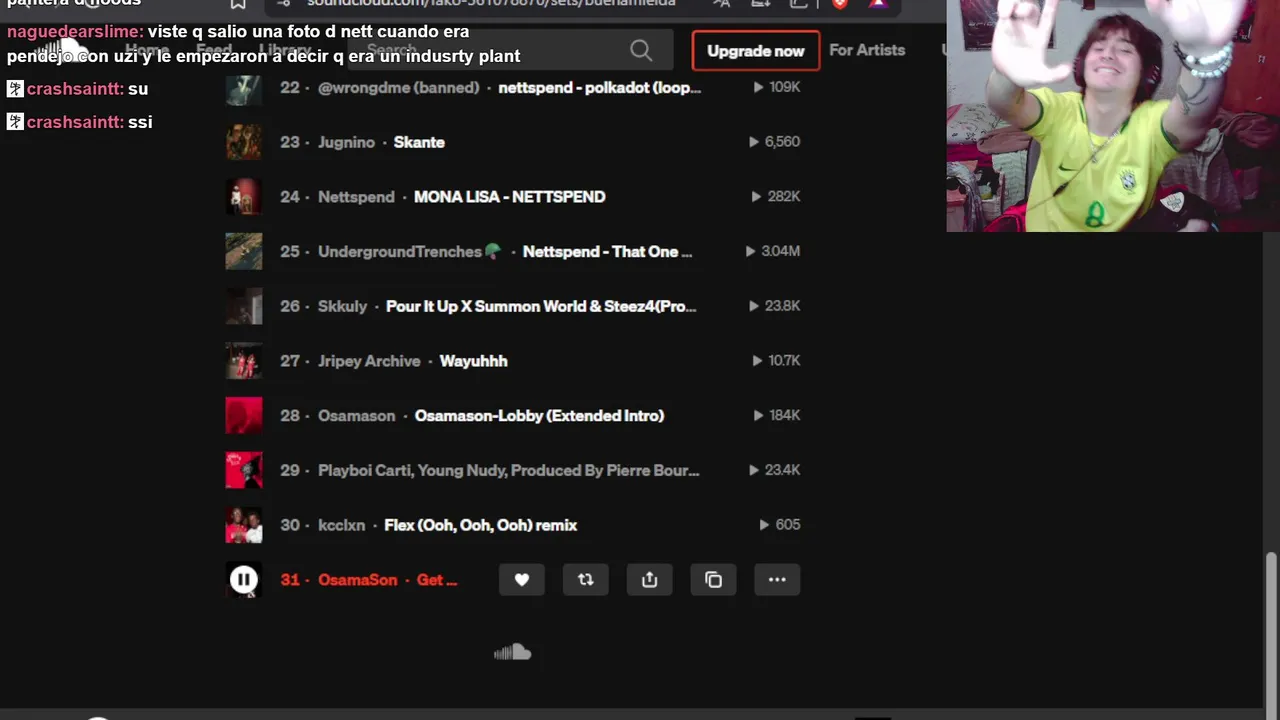Click Osamason artist on track 28
This screenshot has width=1280, height=720.
pyautogui.click(x=357, y=416)
